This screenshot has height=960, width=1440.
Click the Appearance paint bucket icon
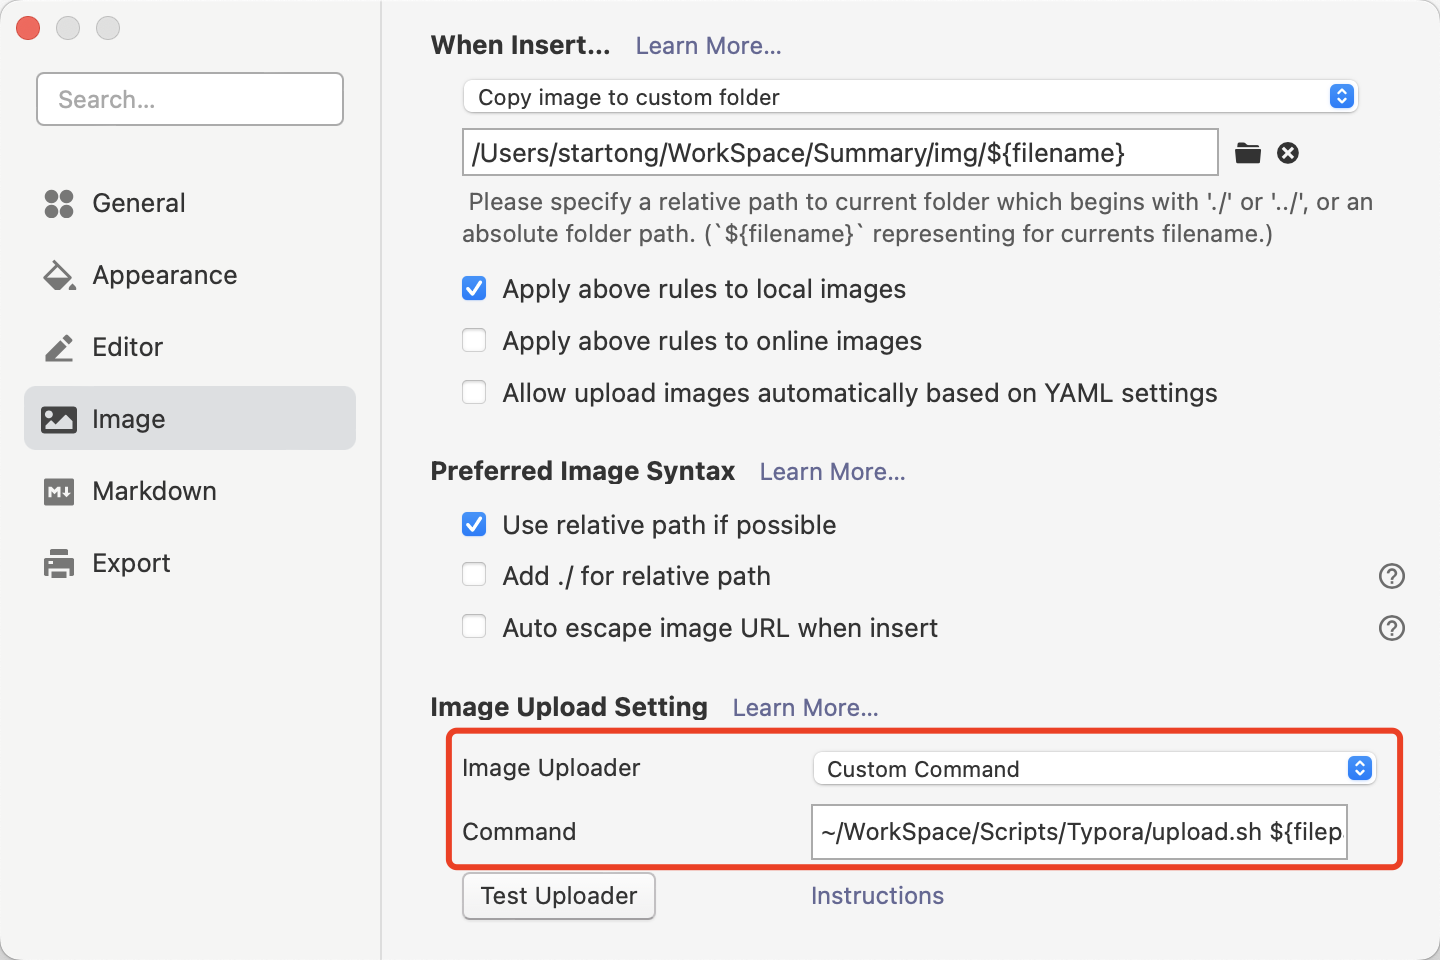pos(59,275)
